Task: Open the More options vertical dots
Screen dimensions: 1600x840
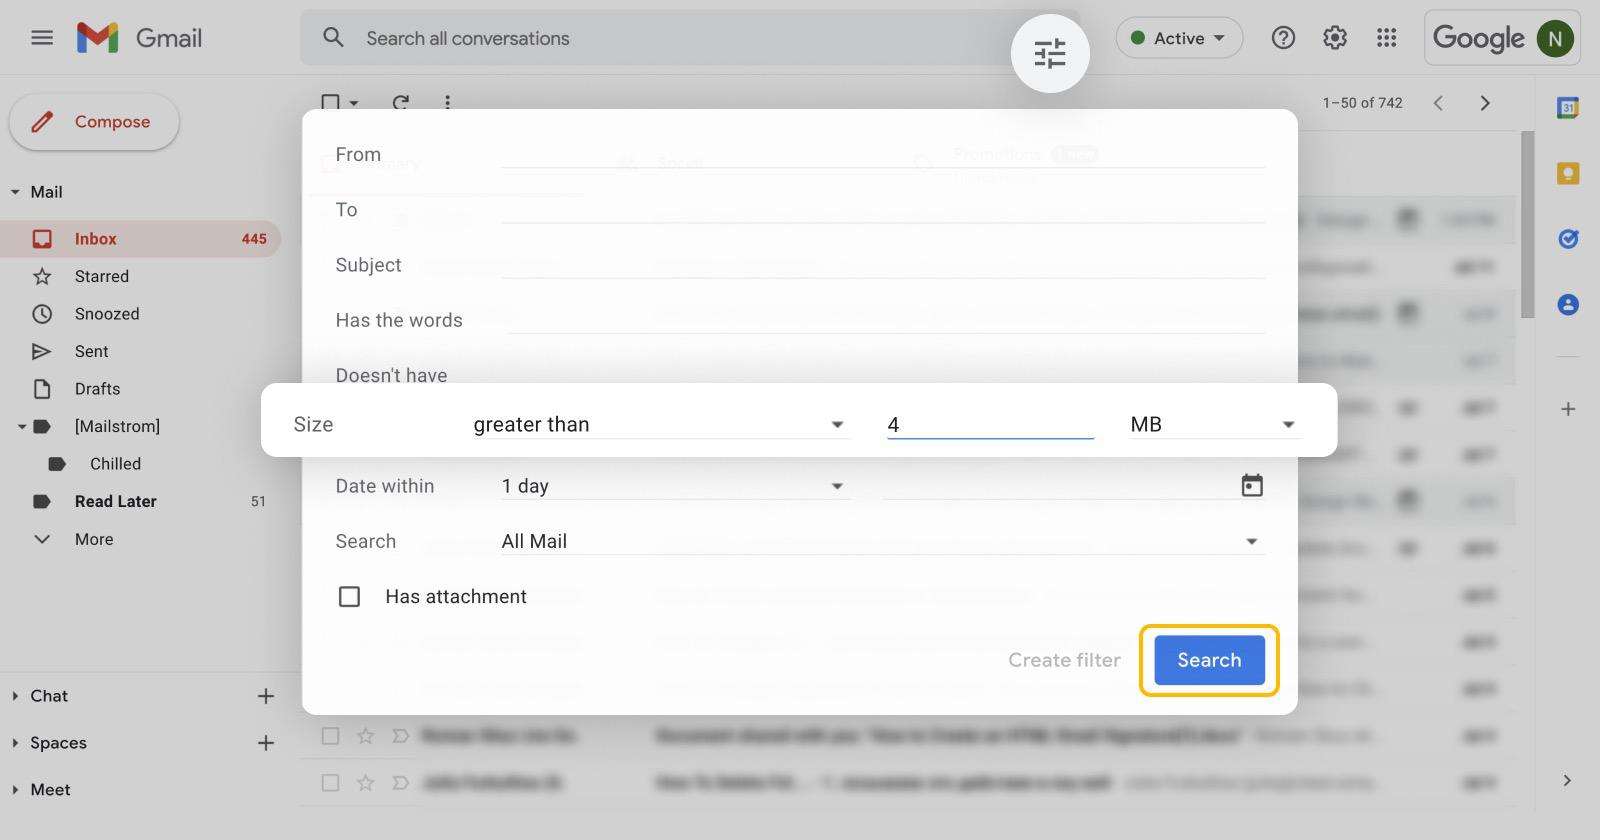Action: 447,101
